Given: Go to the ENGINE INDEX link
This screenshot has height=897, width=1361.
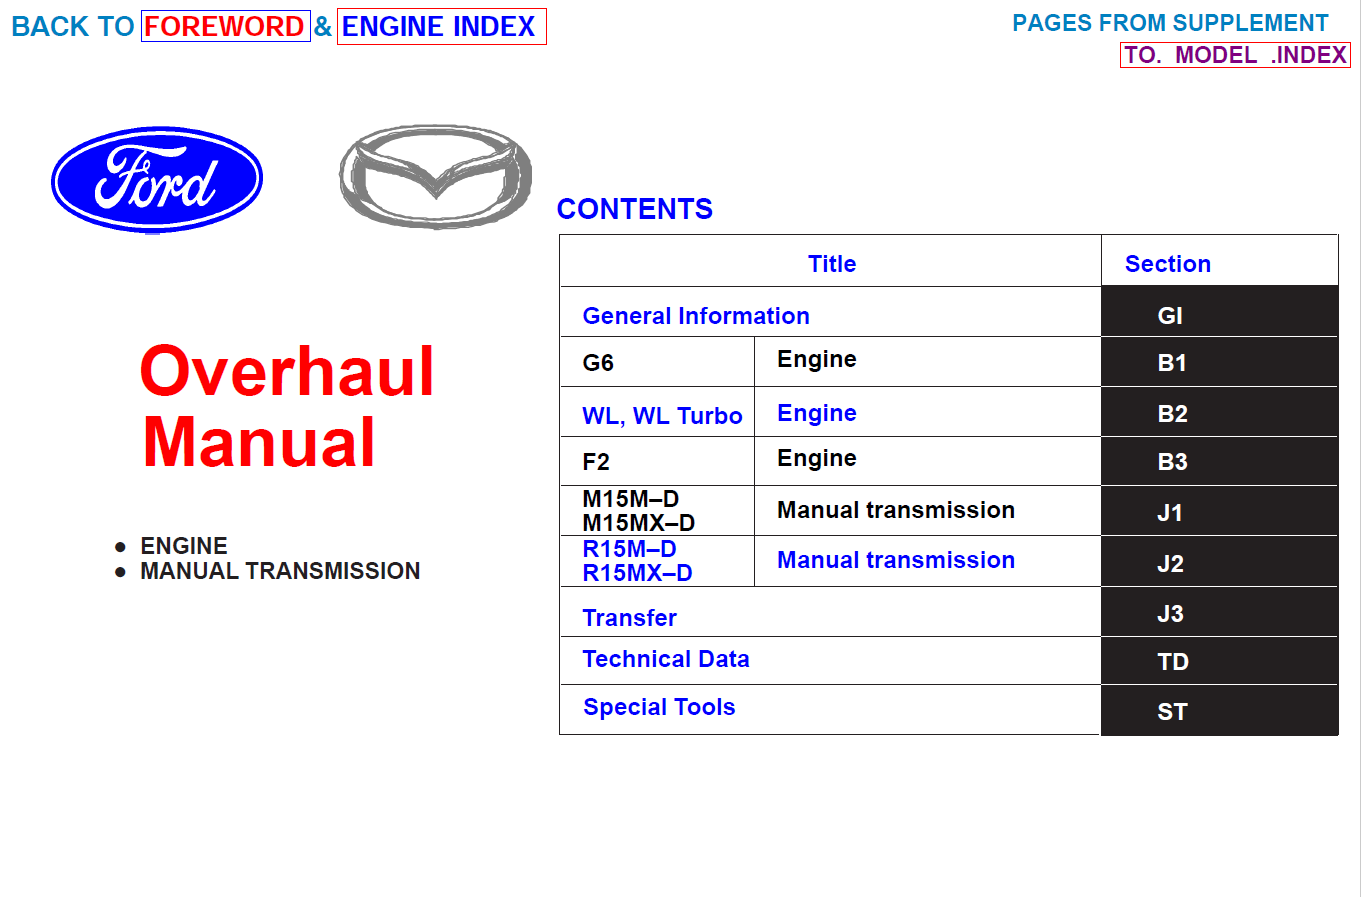Looking at the screenshot, I should point(441,26).
